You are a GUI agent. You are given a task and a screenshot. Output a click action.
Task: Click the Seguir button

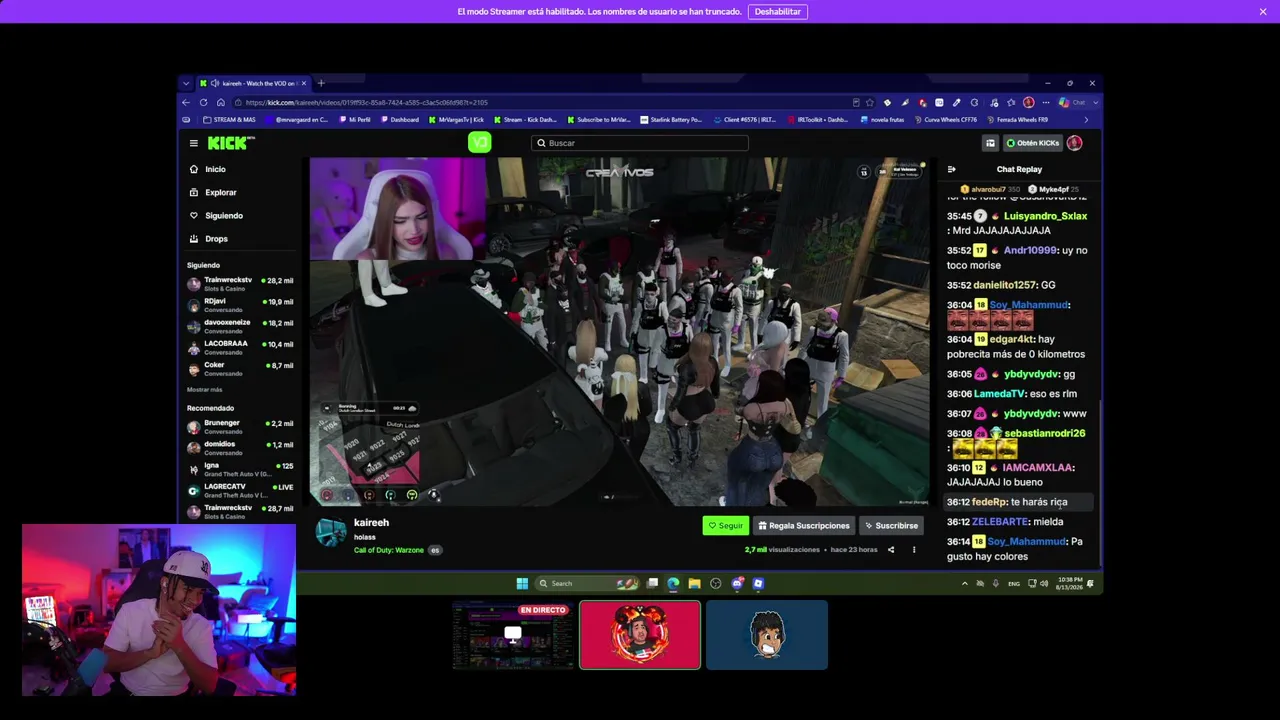[725, 525]
